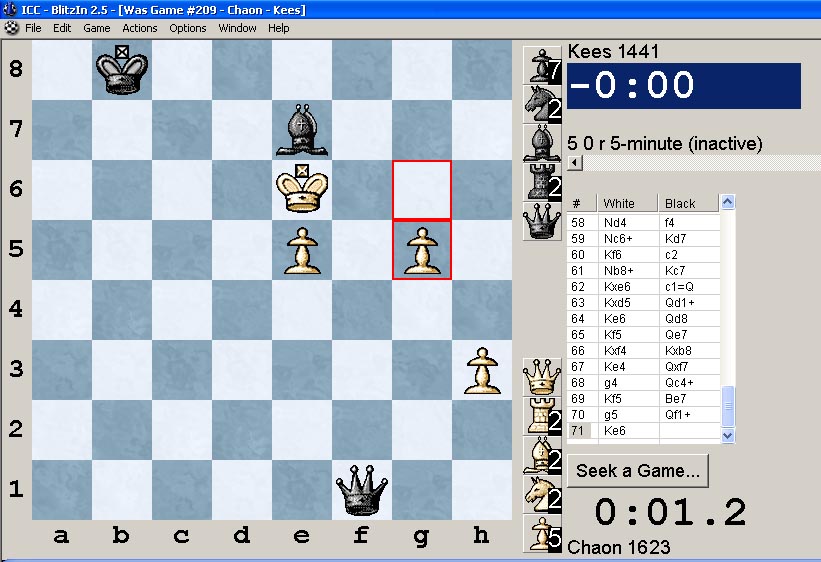The height and width of the screenshot is (562, 821).
Task: Click captured white bishop counter icon
Action: coord(542,456)
